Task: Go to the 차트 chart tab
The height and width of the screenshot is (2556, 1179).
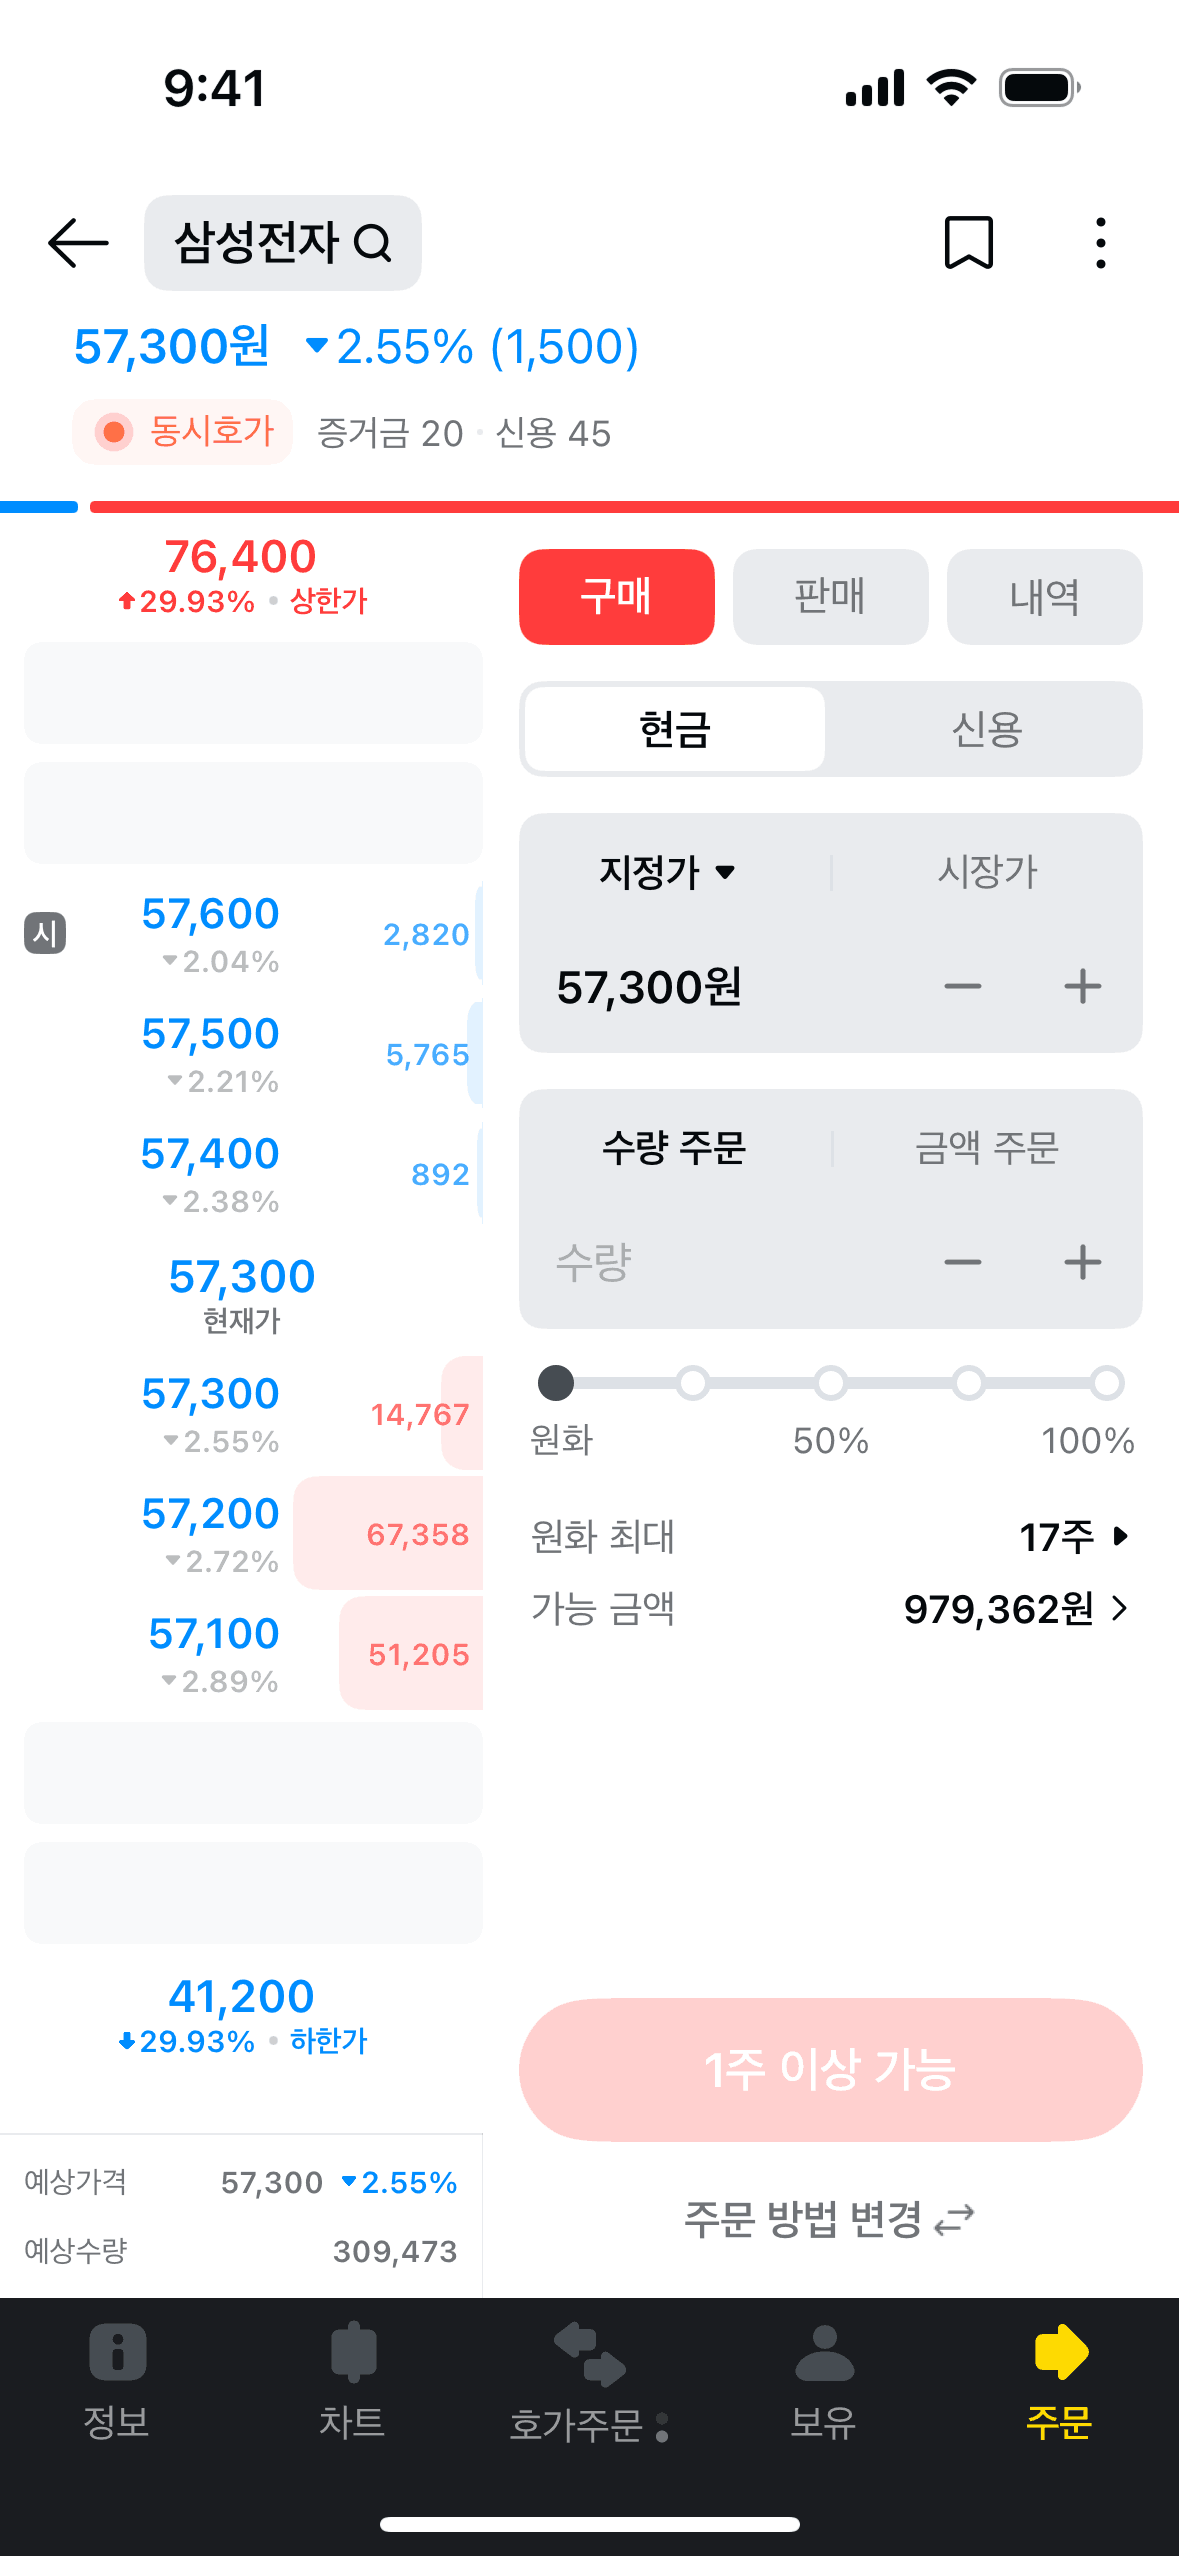Action: (352, 2381)
